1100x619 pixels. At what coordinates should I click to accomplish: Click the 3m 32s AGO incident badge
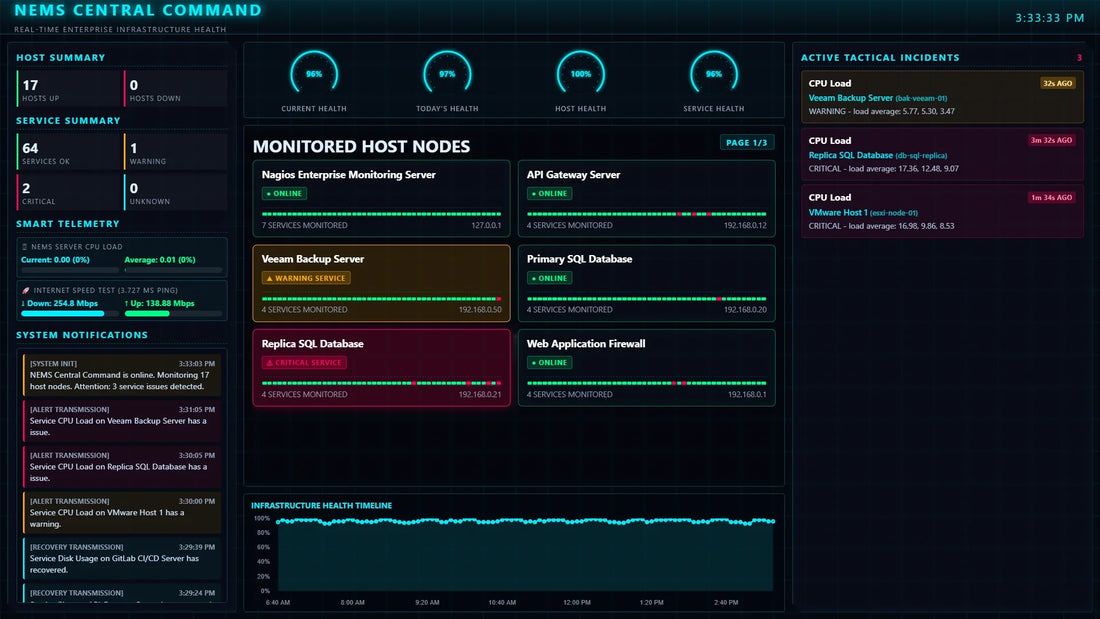pos(1051,140)
